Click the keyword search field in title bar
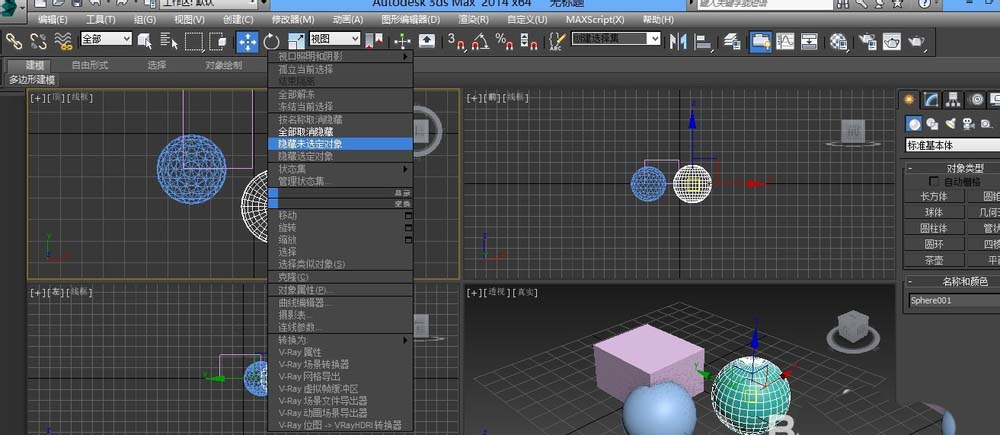 point(765,4)
